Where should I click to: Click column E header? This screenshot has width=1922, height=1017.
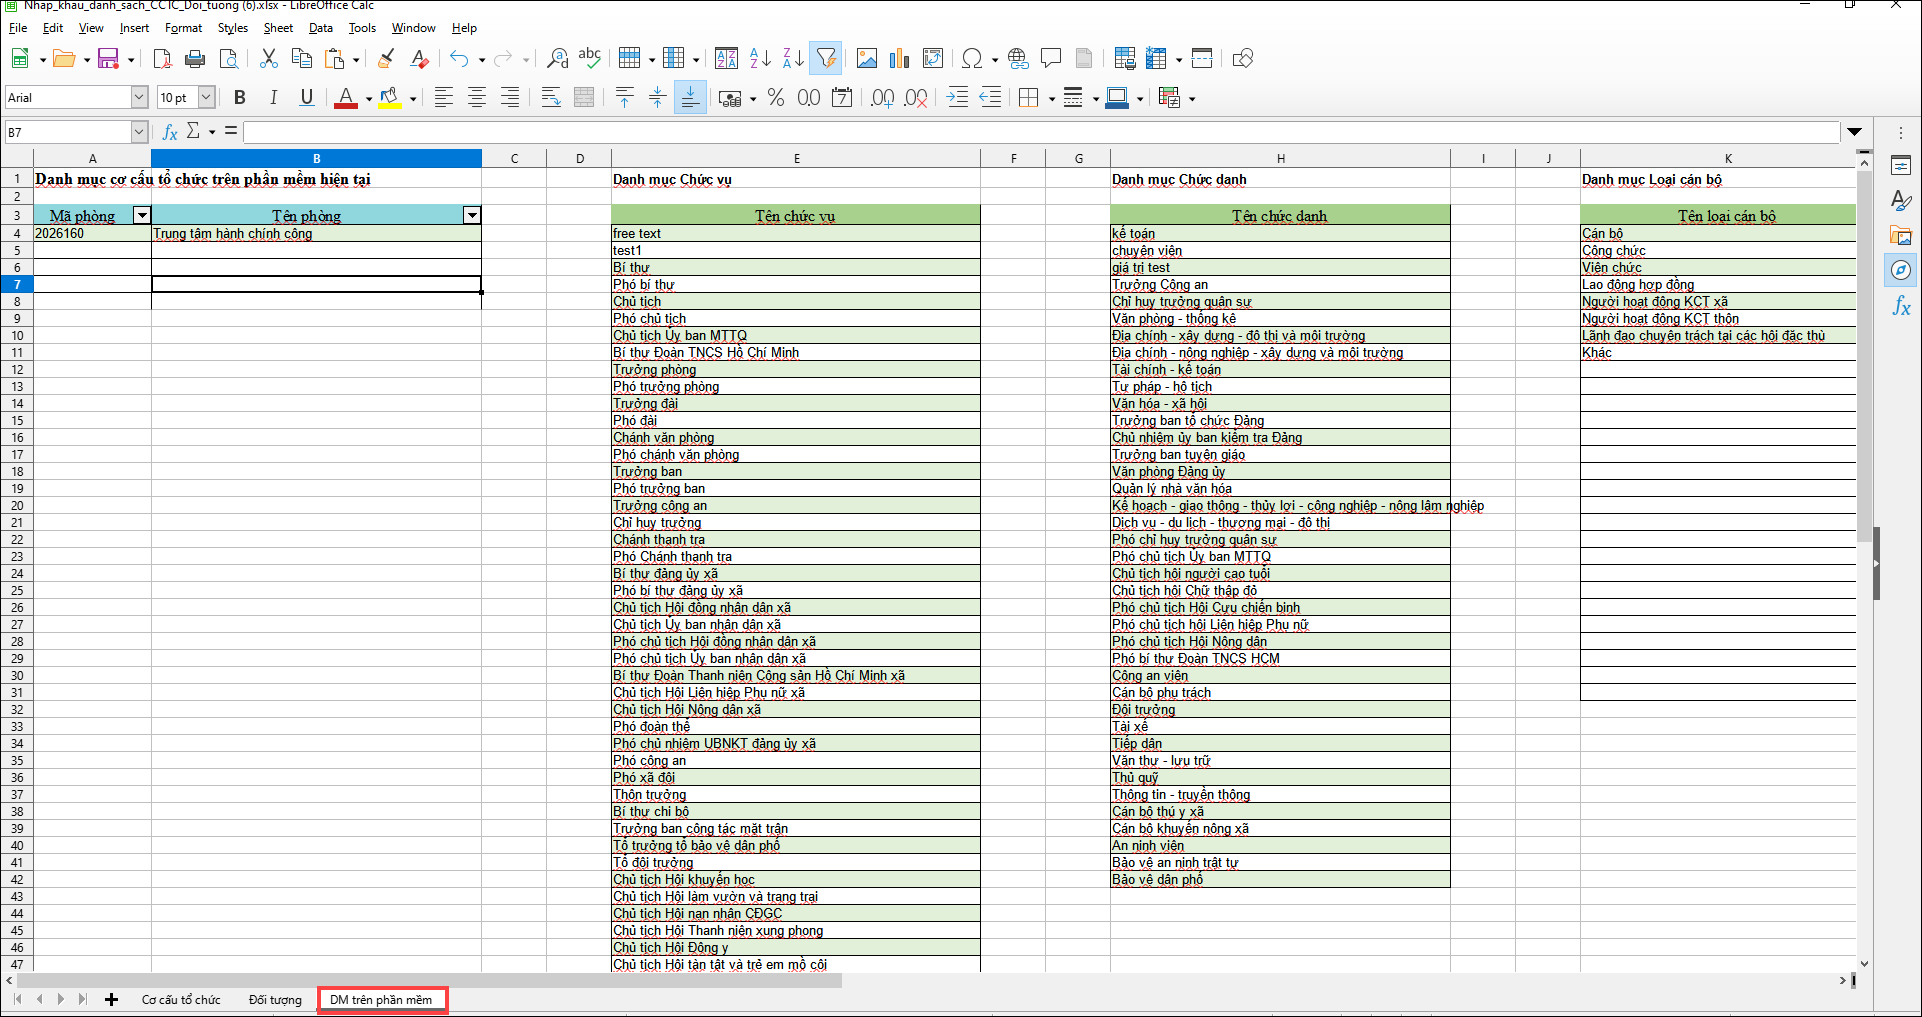(796, 158)
